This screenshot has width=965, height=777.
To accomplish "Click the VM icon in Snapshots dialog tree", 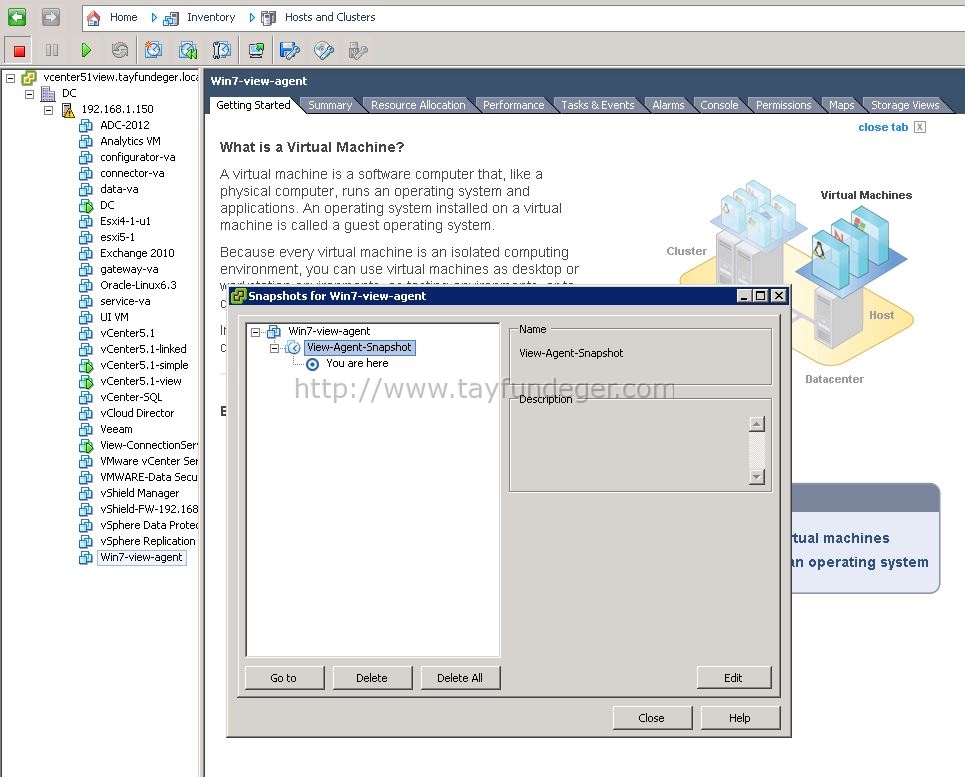I will pos(274,332).
